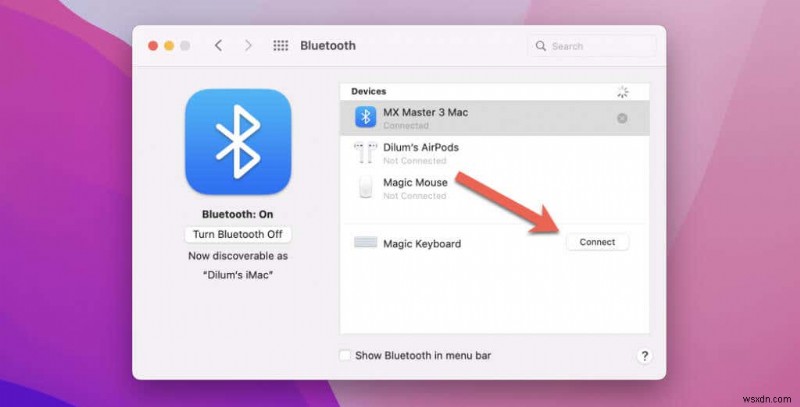Click the search magnifying glass icon
800x407 pixels.
pyautogui.click(x=541, y=46)
